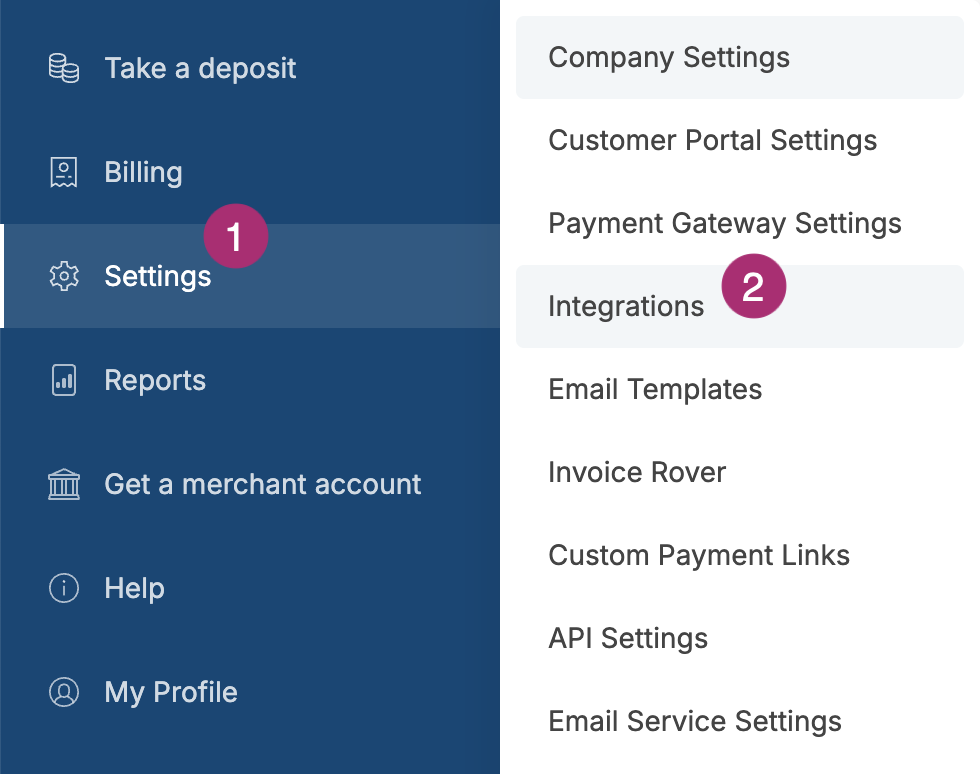
Task: Click the numbered badge labeled 1
Action: pyautogui.click(x=236, y=236)
